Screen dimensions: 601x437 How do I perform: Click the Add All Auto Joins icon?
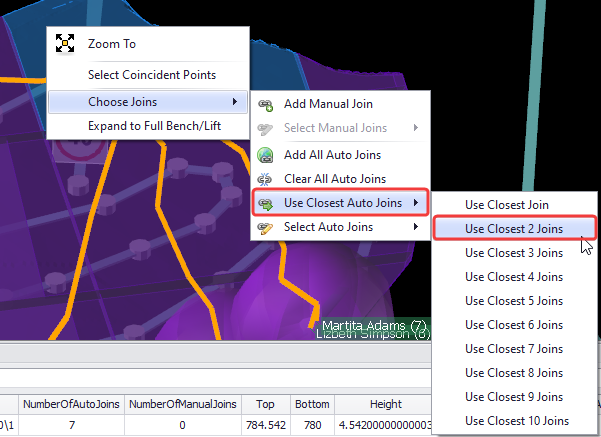[265, 155]
